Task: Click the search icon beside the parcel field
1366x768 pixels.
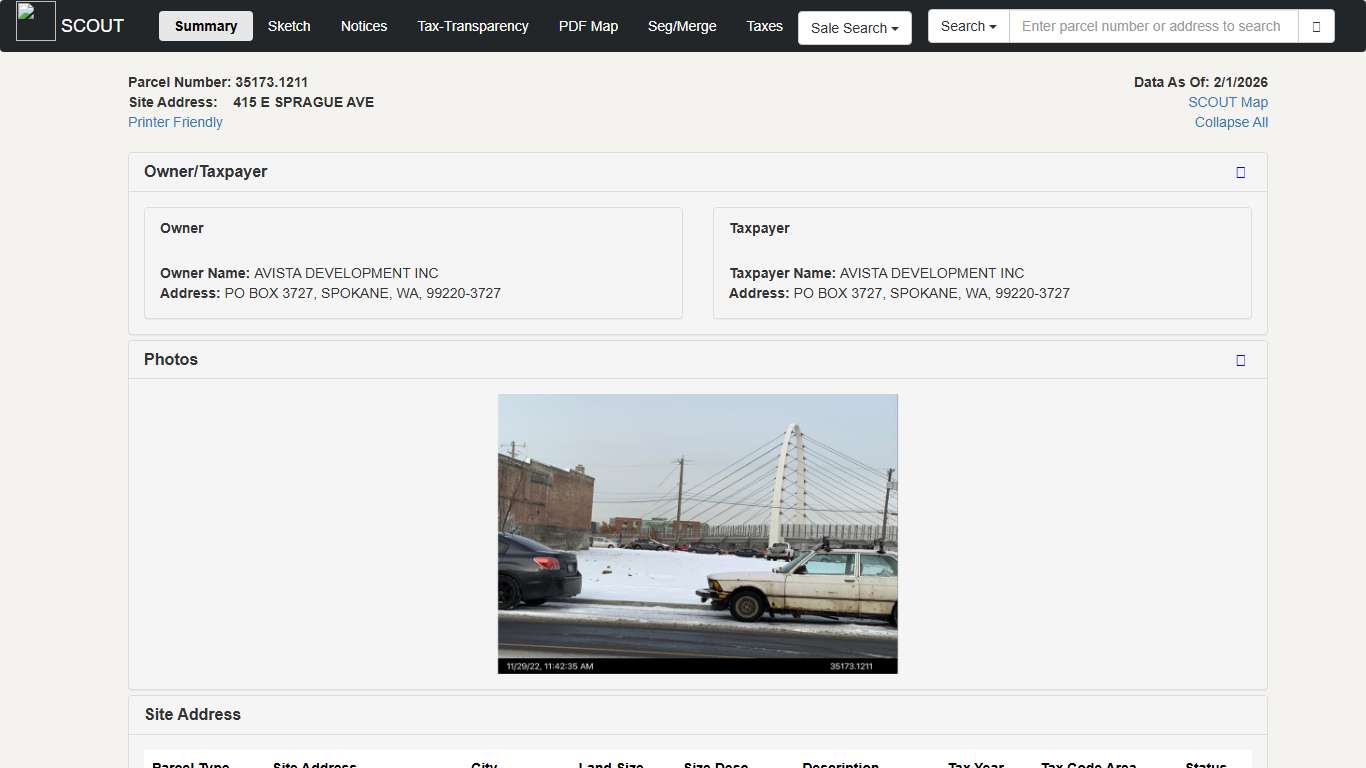Action: click(1316, 26)
